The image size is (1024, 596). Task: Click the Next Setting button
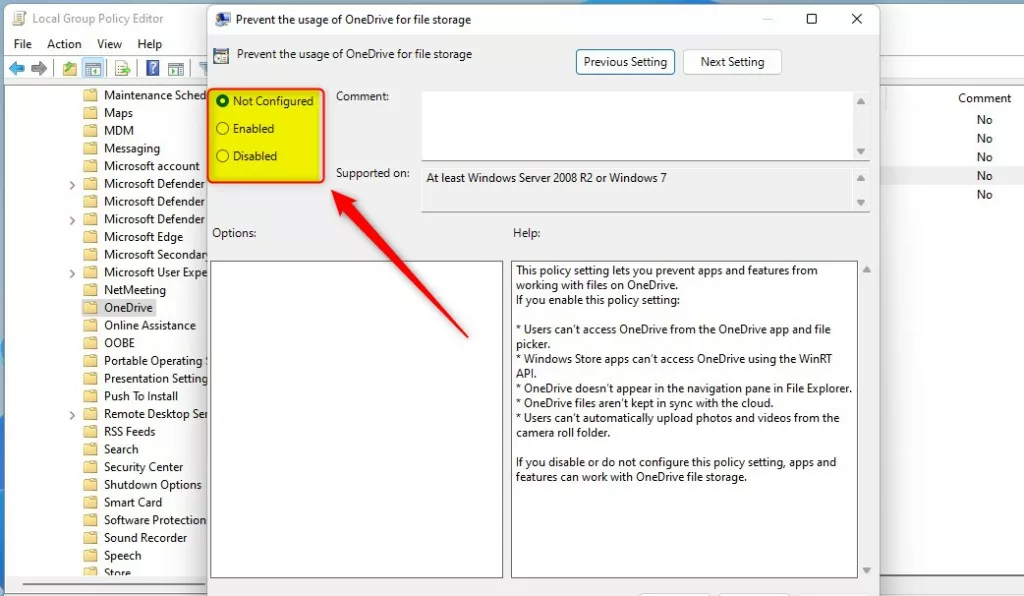732,62
